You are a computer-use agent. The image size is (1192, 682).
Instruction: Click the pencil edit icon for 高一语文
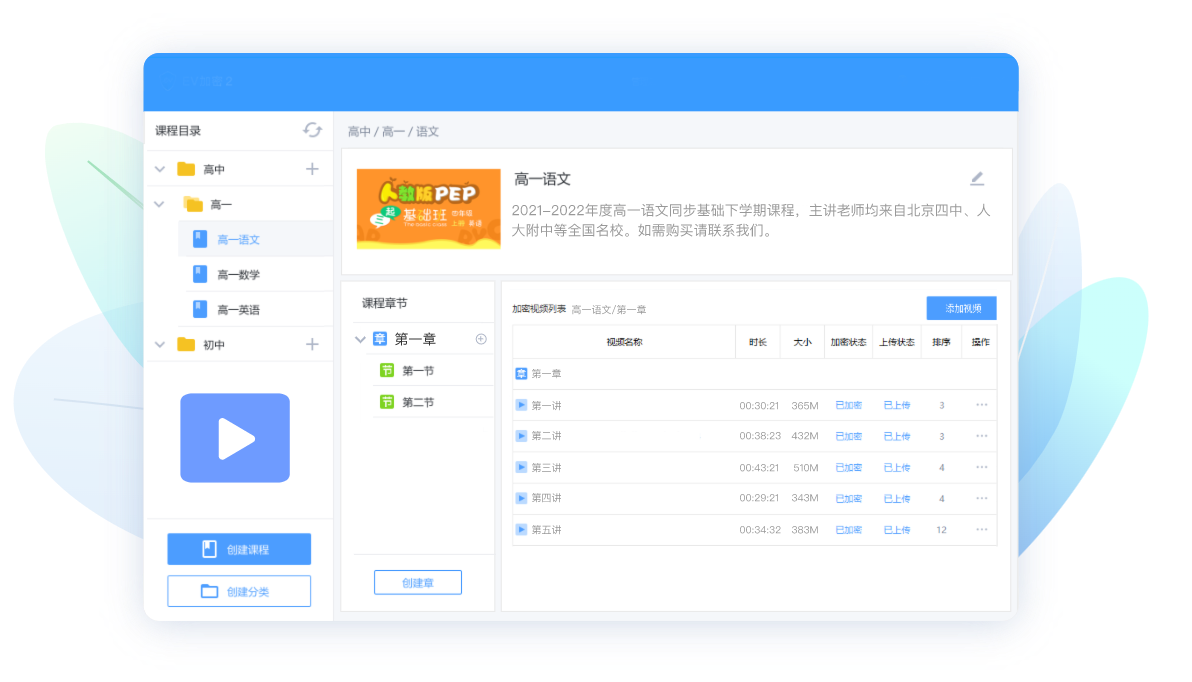[977, 179]
